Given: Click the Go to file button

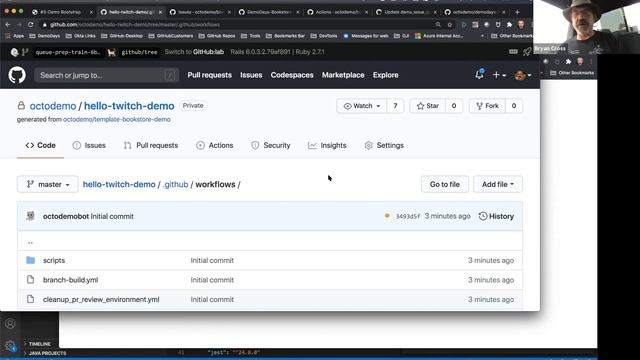Looking at the screenshot, I should point(444,184).
